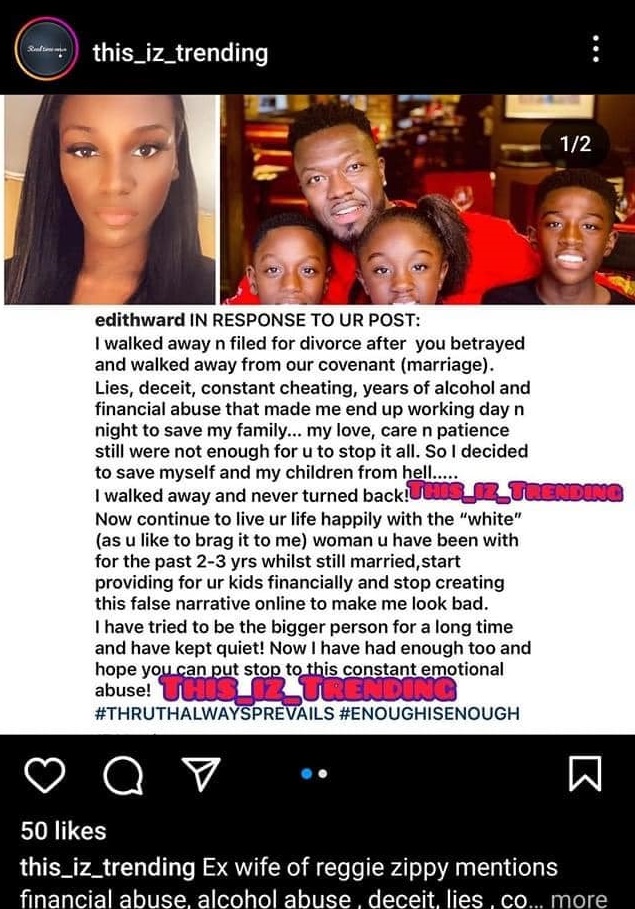Screen dimensions: 635x909
Task: Open comments with the speech bubble icon
Action: pyautogui.click(x=123, y=776)
